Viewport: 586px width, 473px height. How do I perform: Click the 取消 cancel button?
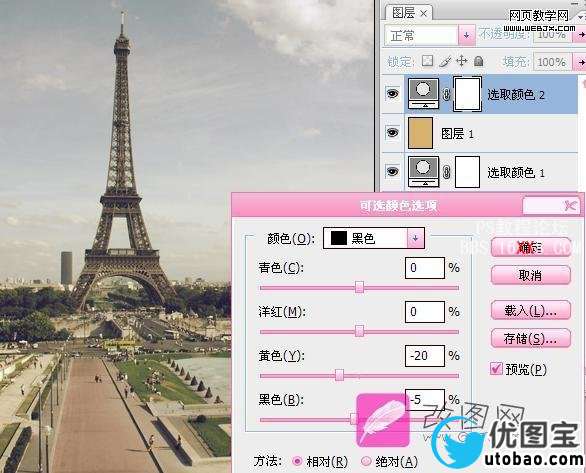(x=531, y=276)
